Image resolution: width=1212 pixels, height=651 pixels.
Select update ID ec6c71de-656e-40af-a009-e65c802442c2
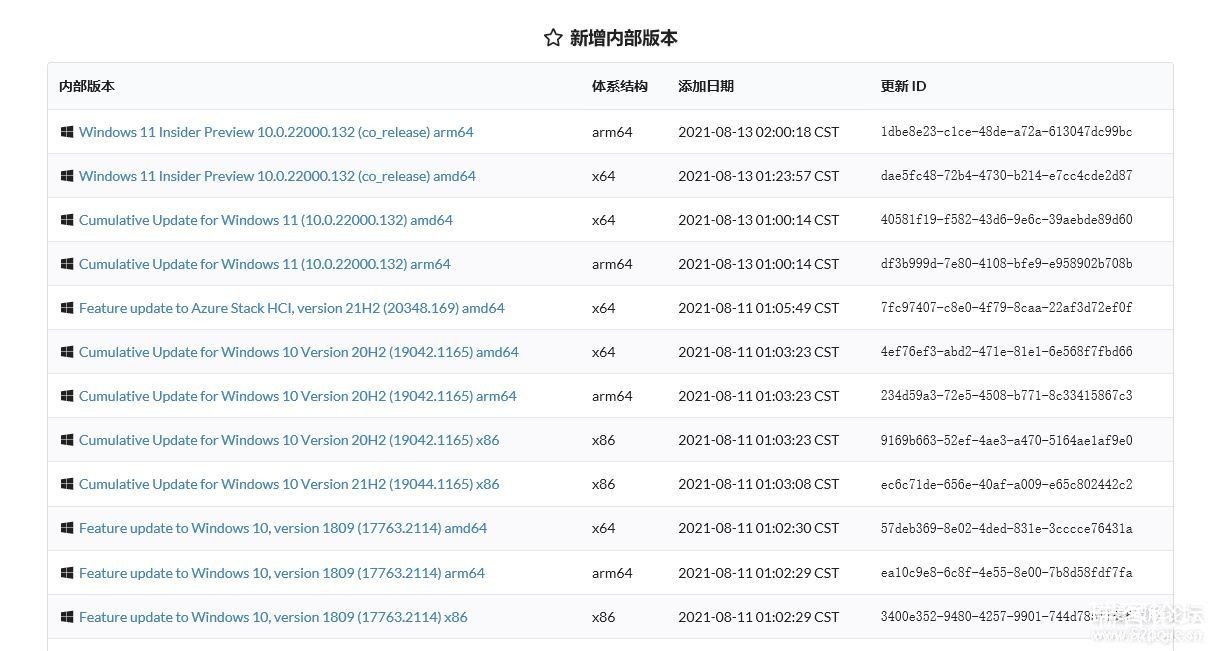[x=1007, y=484]
